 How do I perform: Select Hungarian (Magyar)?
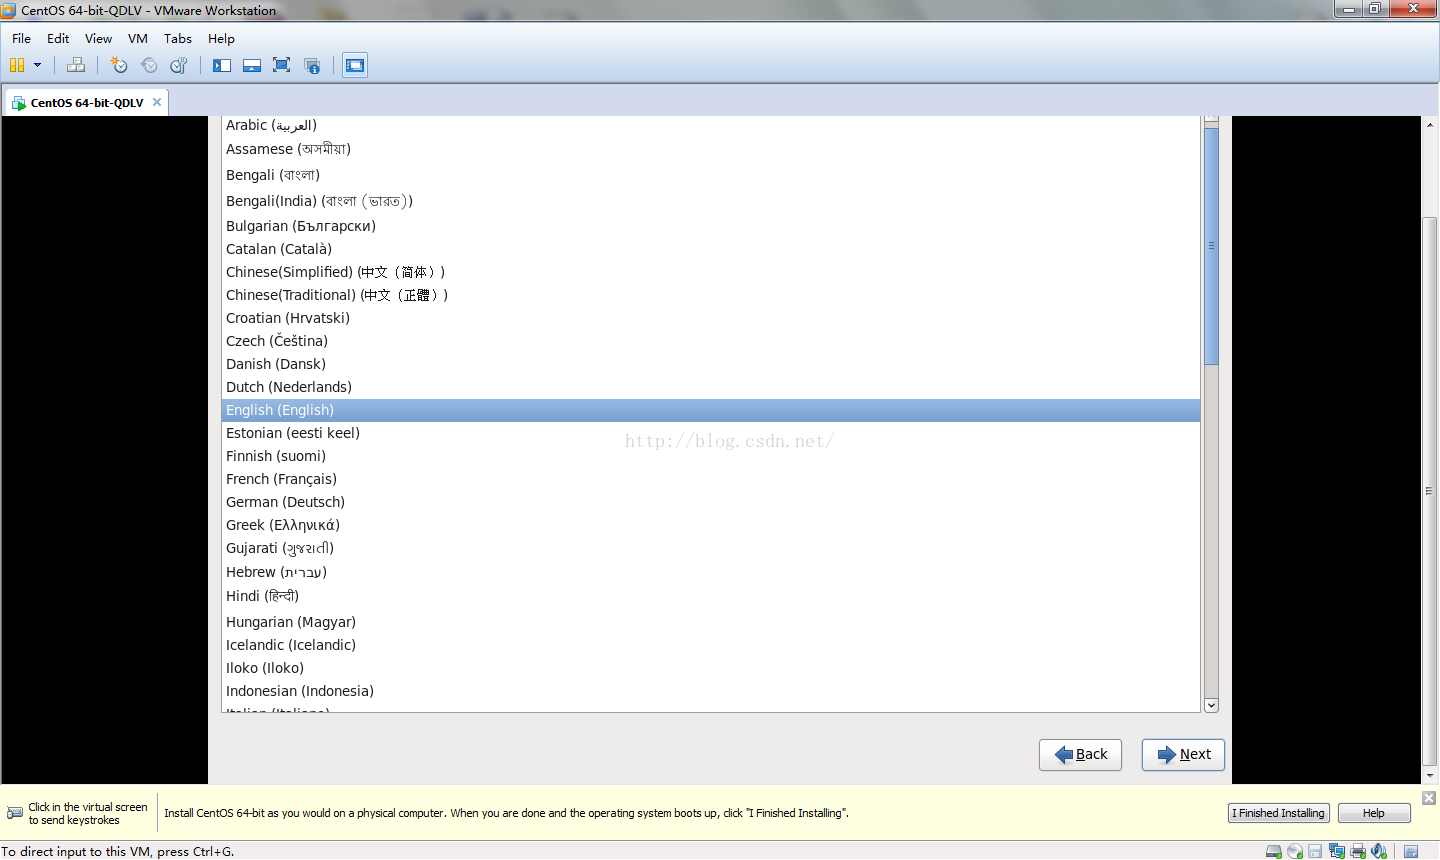click(710, 622)
